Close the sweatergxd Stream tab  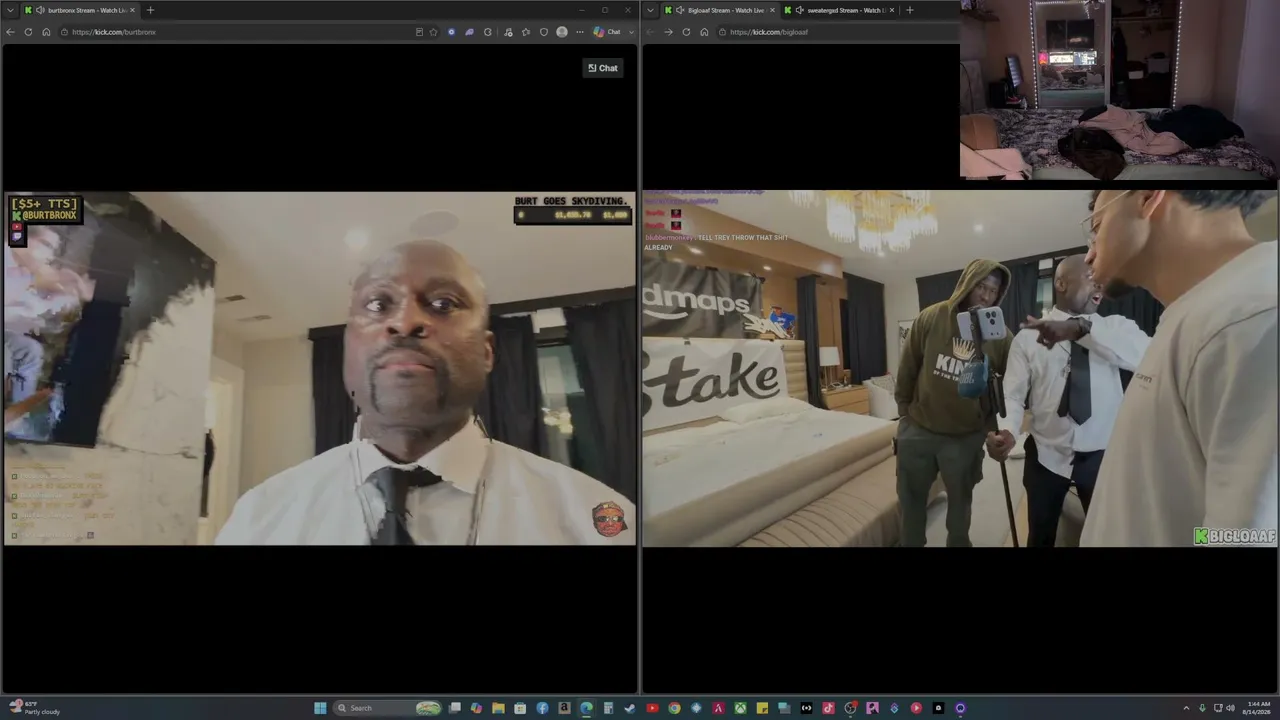[x=891, y=10]
